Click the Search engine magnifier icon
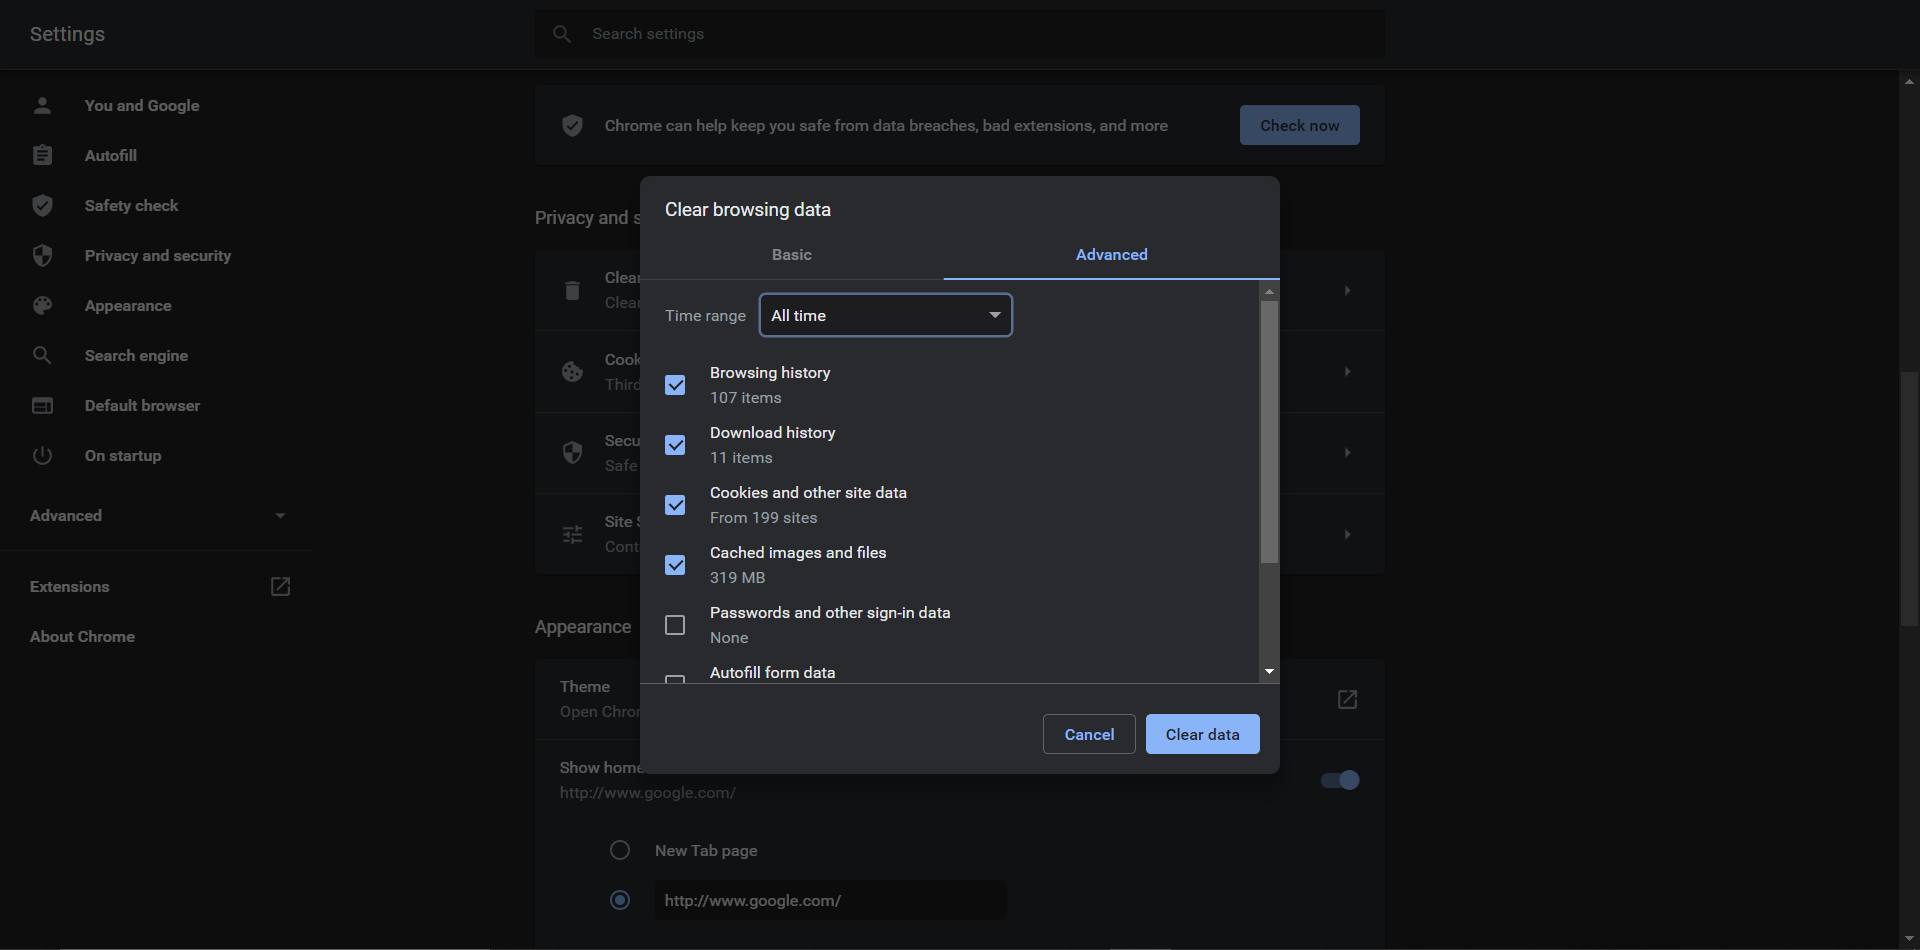1920x950 pixels. pyautogui.click(x=42, y=355)
